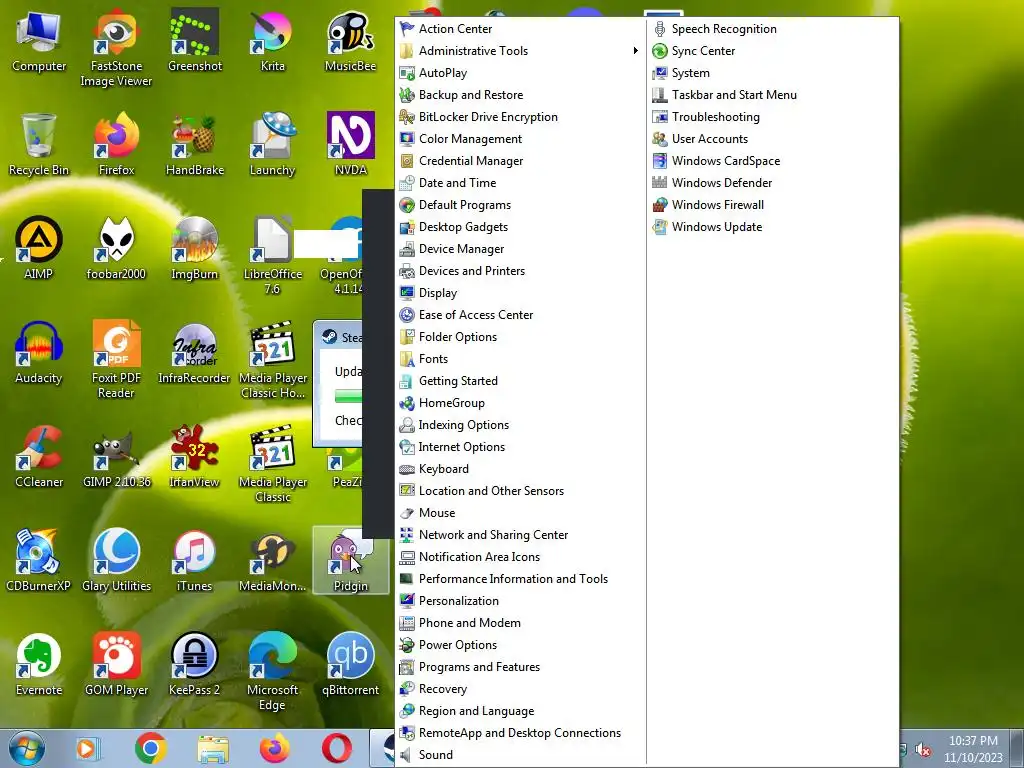Image resolution: width=1024 pixels, height=768 pixels.
Task: Open Folder Options entry
Action: tap(520, 337)
